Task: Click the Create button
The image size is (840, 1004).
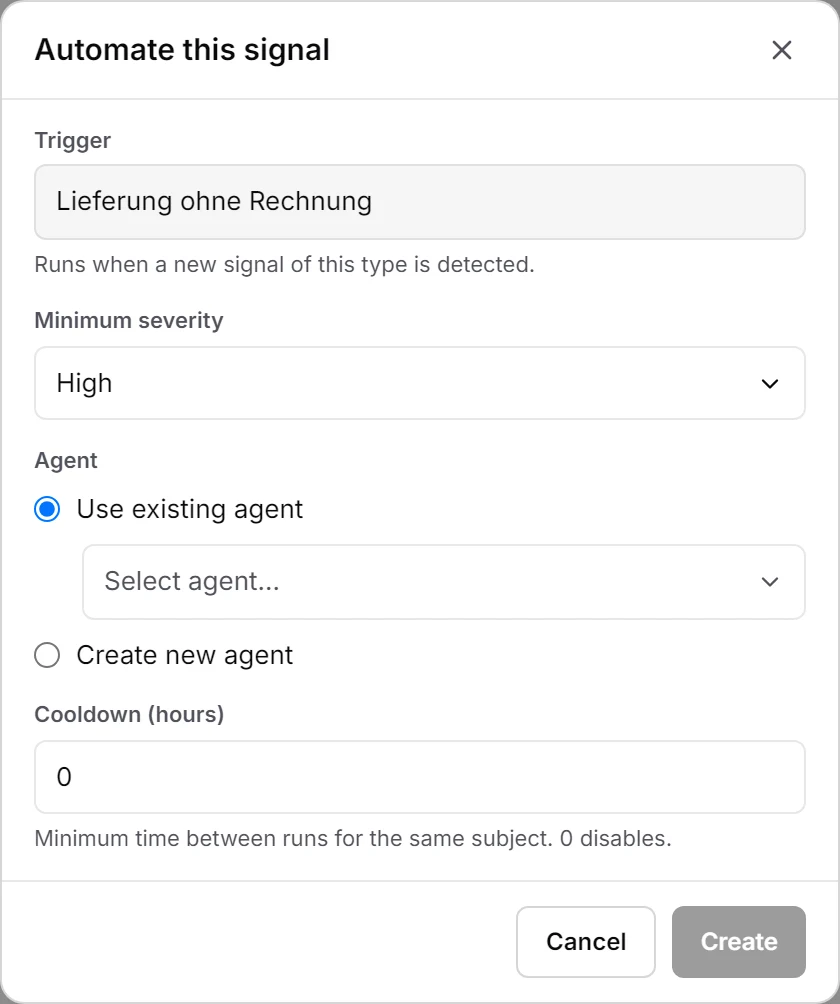Action: click(739, 942)
